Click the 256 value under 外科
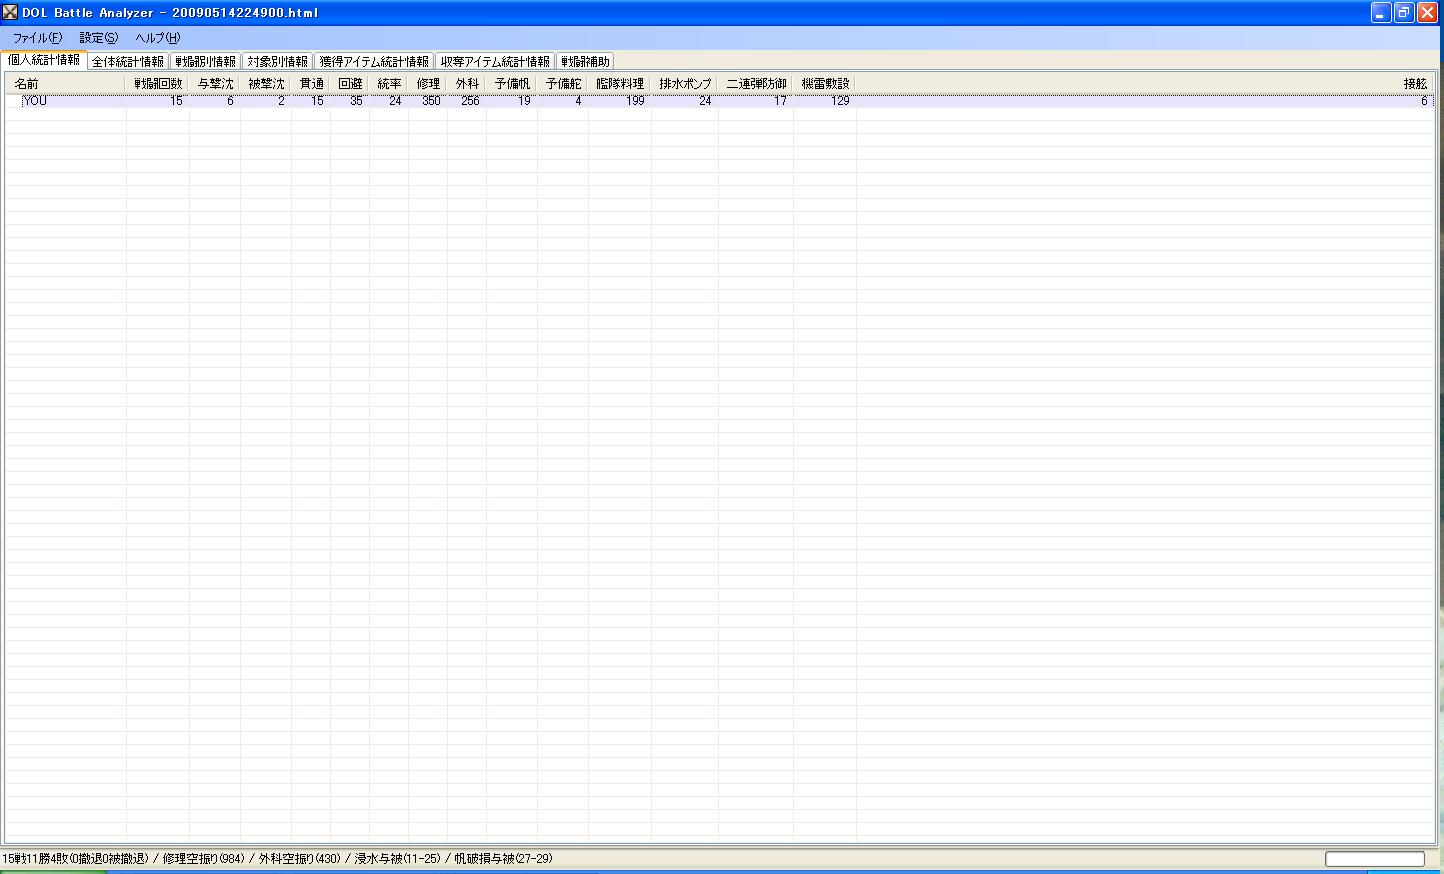Screen dimensions: 1444x874 (x=470, y=101)
